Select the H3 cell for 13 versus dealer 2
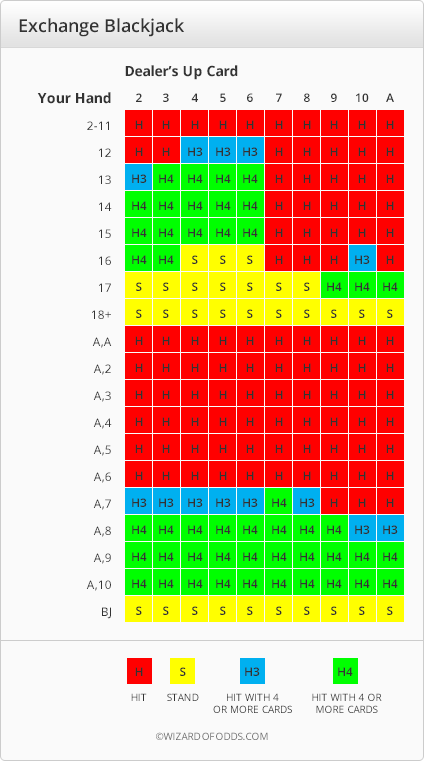Image resolution: width=424 pixels, height=761 pixels. 139,177
